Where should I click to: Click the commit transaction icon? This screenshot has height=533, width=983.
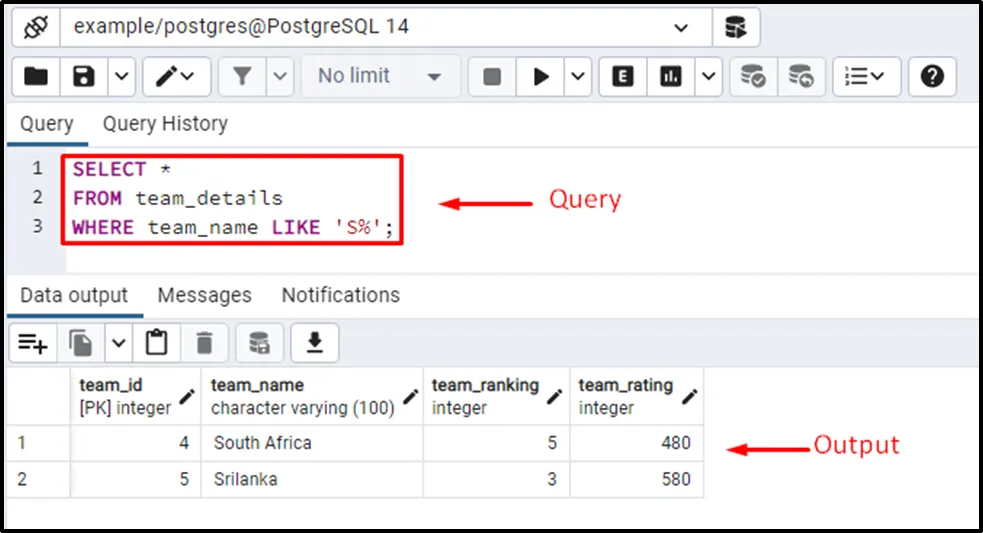753,77
